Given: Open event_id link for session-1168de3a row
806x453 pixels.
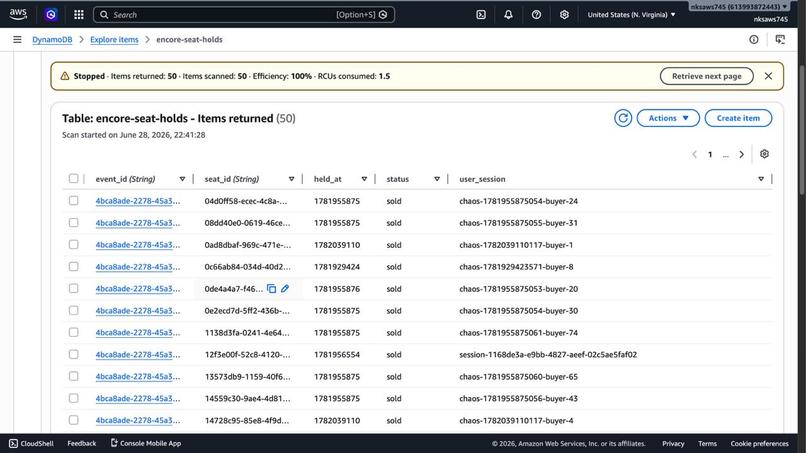Looking at the screenshot, I should [x=138, y=355].
